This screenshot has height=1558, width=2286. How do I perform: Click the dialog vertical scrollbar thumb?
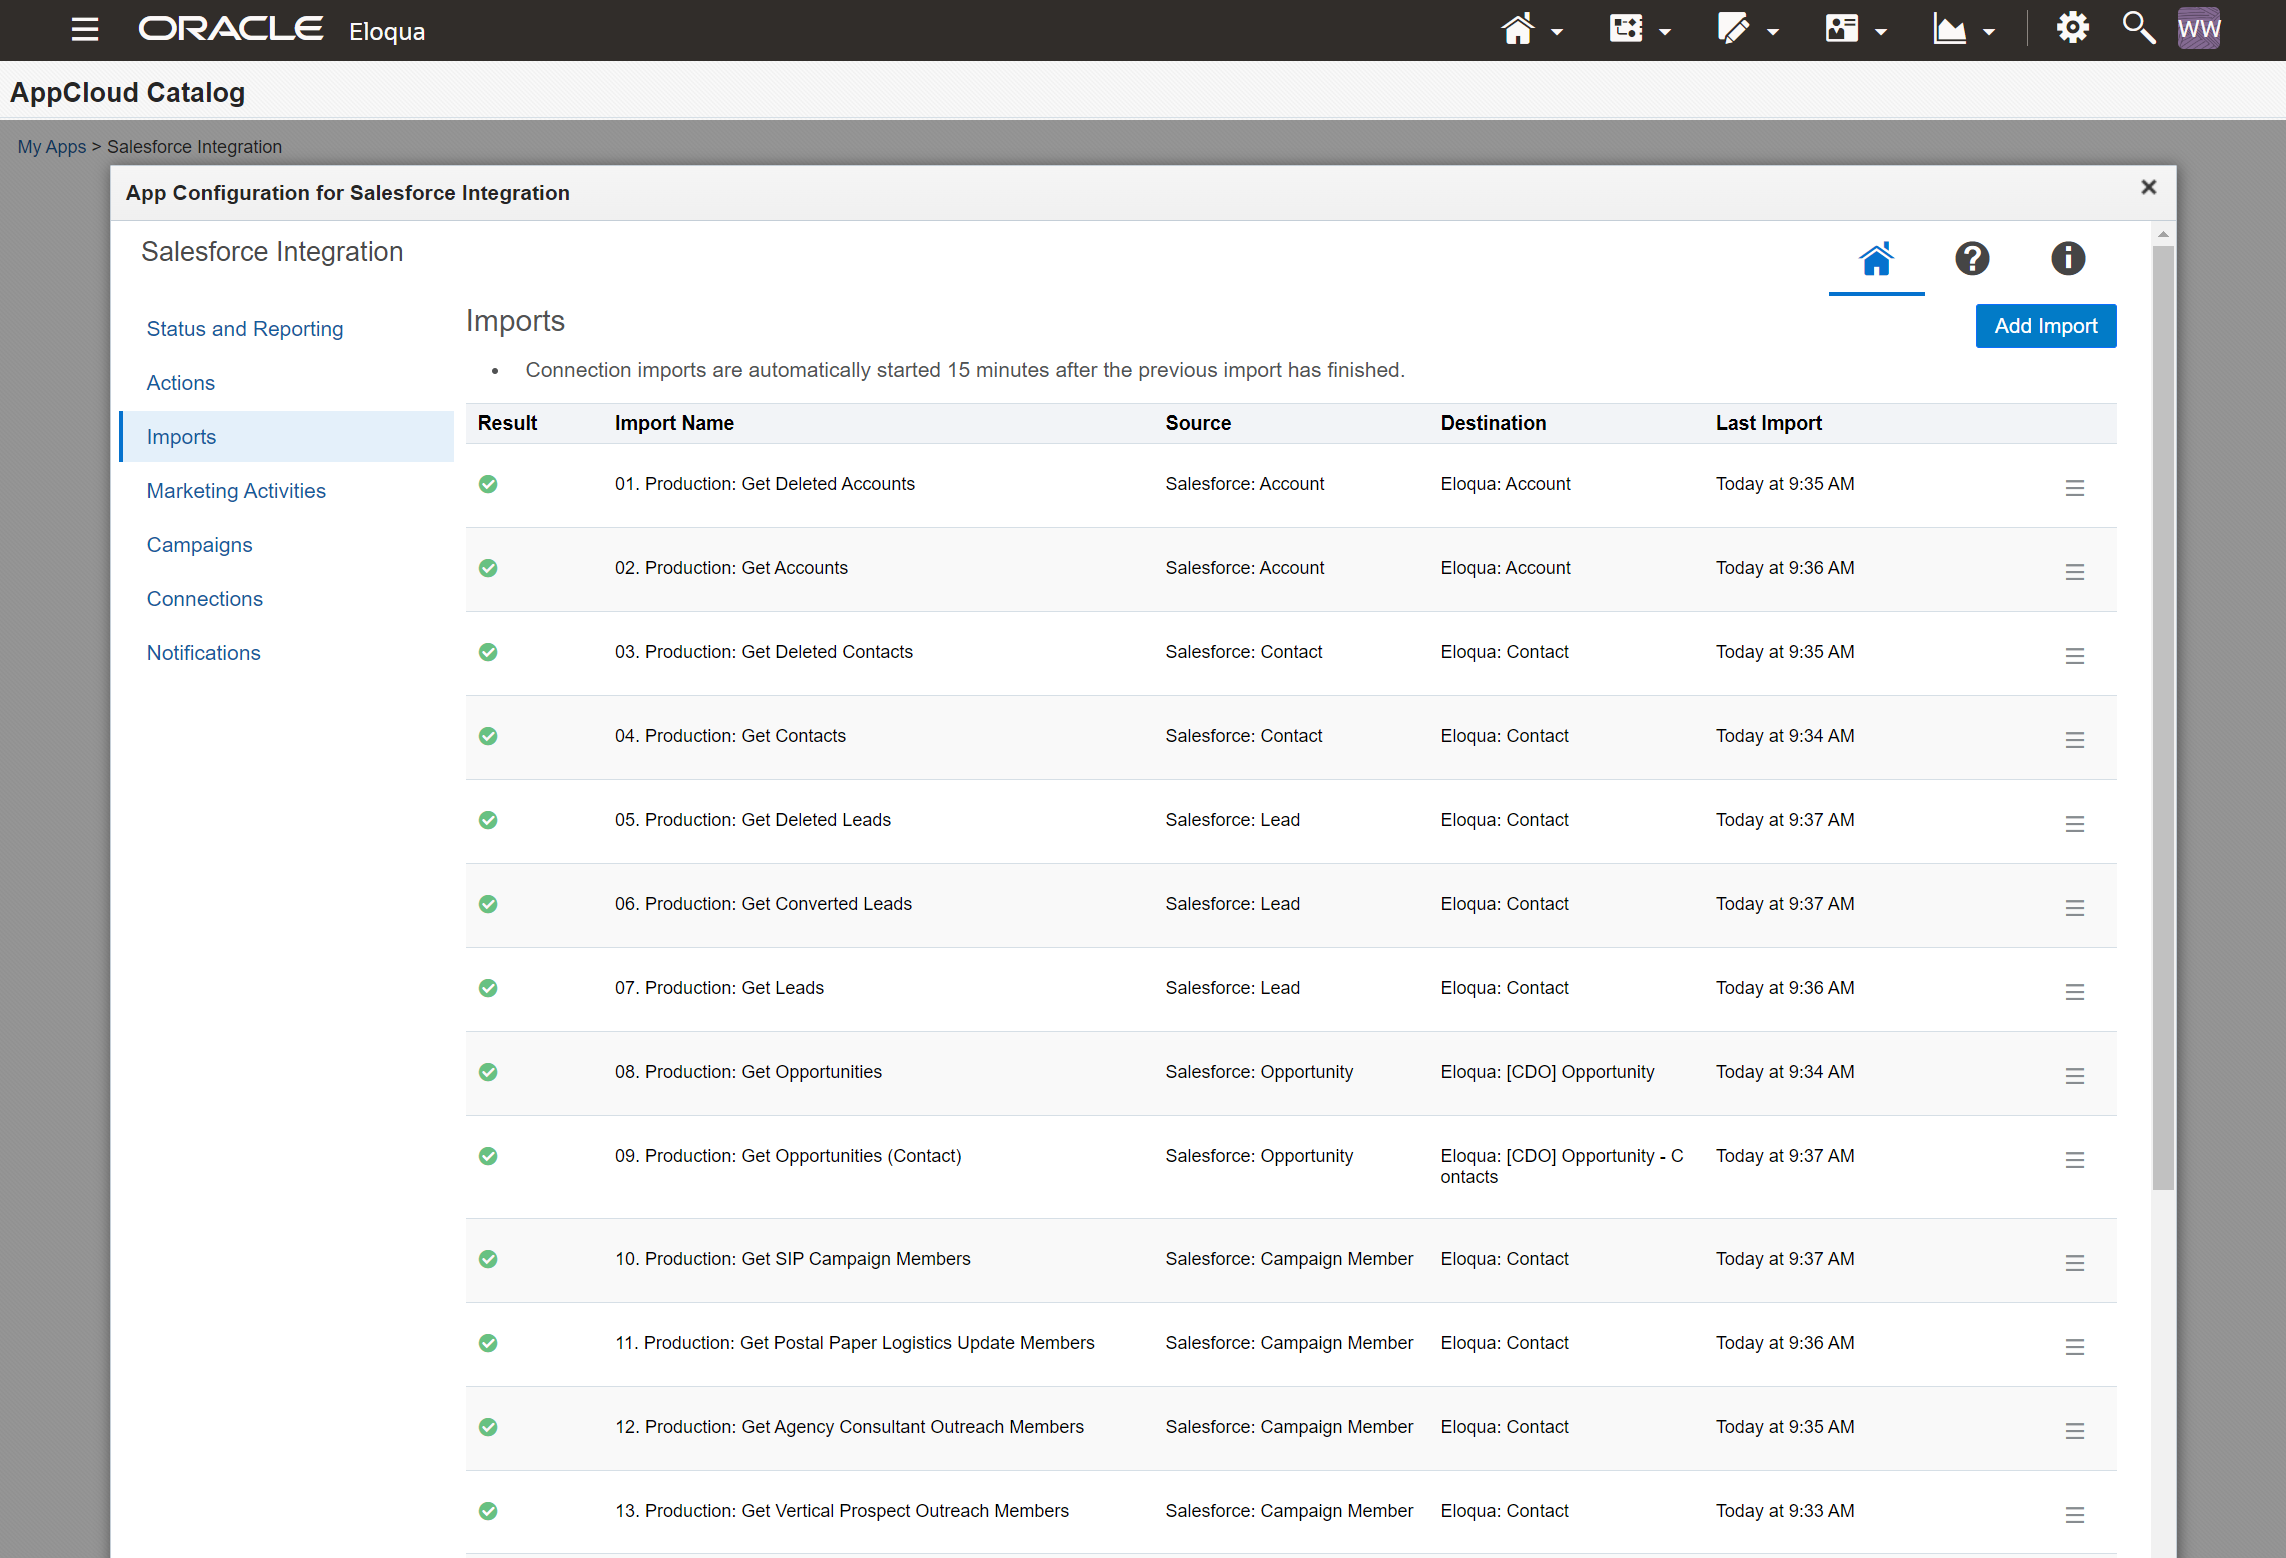[2162, 718]
